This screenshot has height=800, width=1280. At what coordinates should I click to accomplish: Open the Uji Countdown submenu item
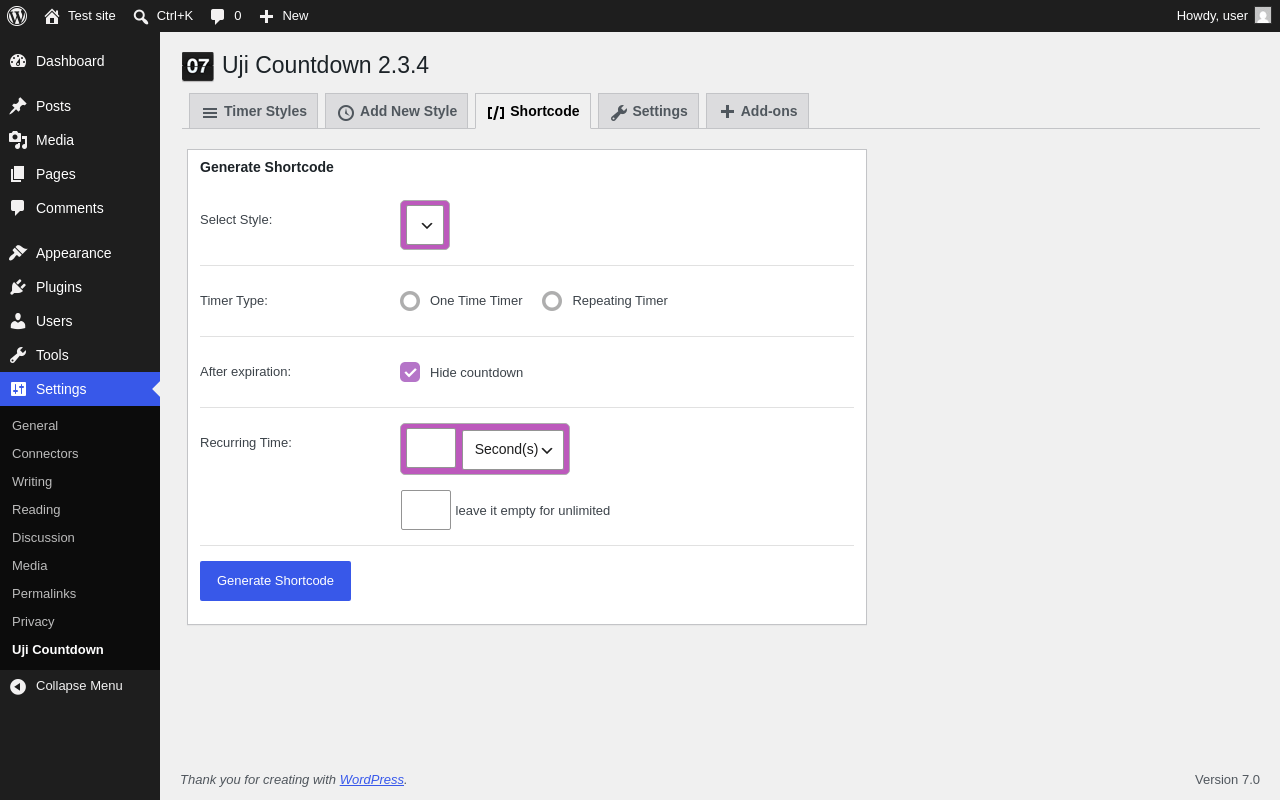coord(80,650)
